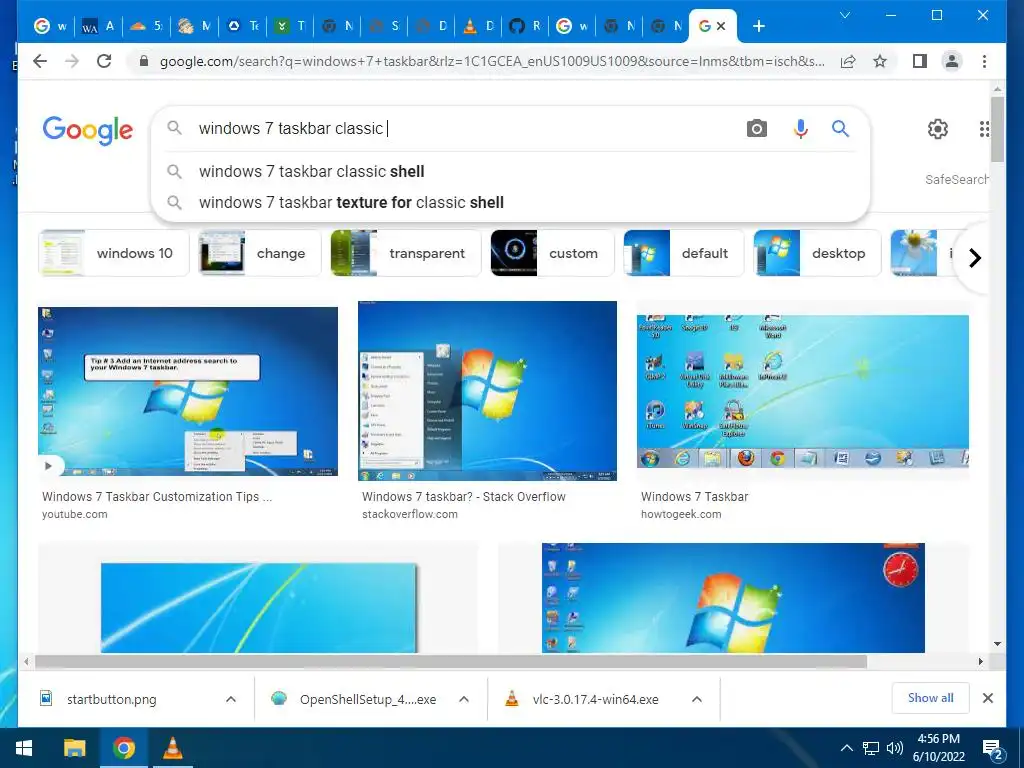
Task: Filter results by 'desktop' chip
Action: pyautogui.click(x=817, y=253)
